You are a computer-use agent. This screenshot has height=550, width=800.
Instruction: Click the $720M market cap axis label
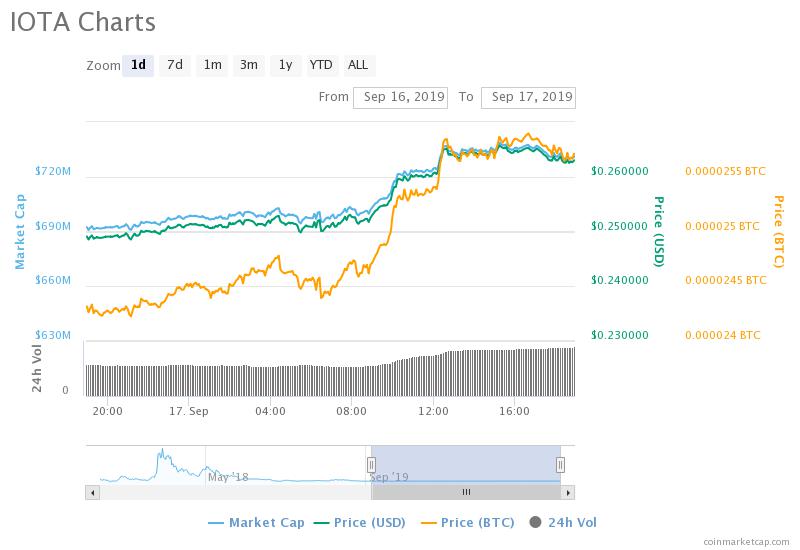point(53,171)
